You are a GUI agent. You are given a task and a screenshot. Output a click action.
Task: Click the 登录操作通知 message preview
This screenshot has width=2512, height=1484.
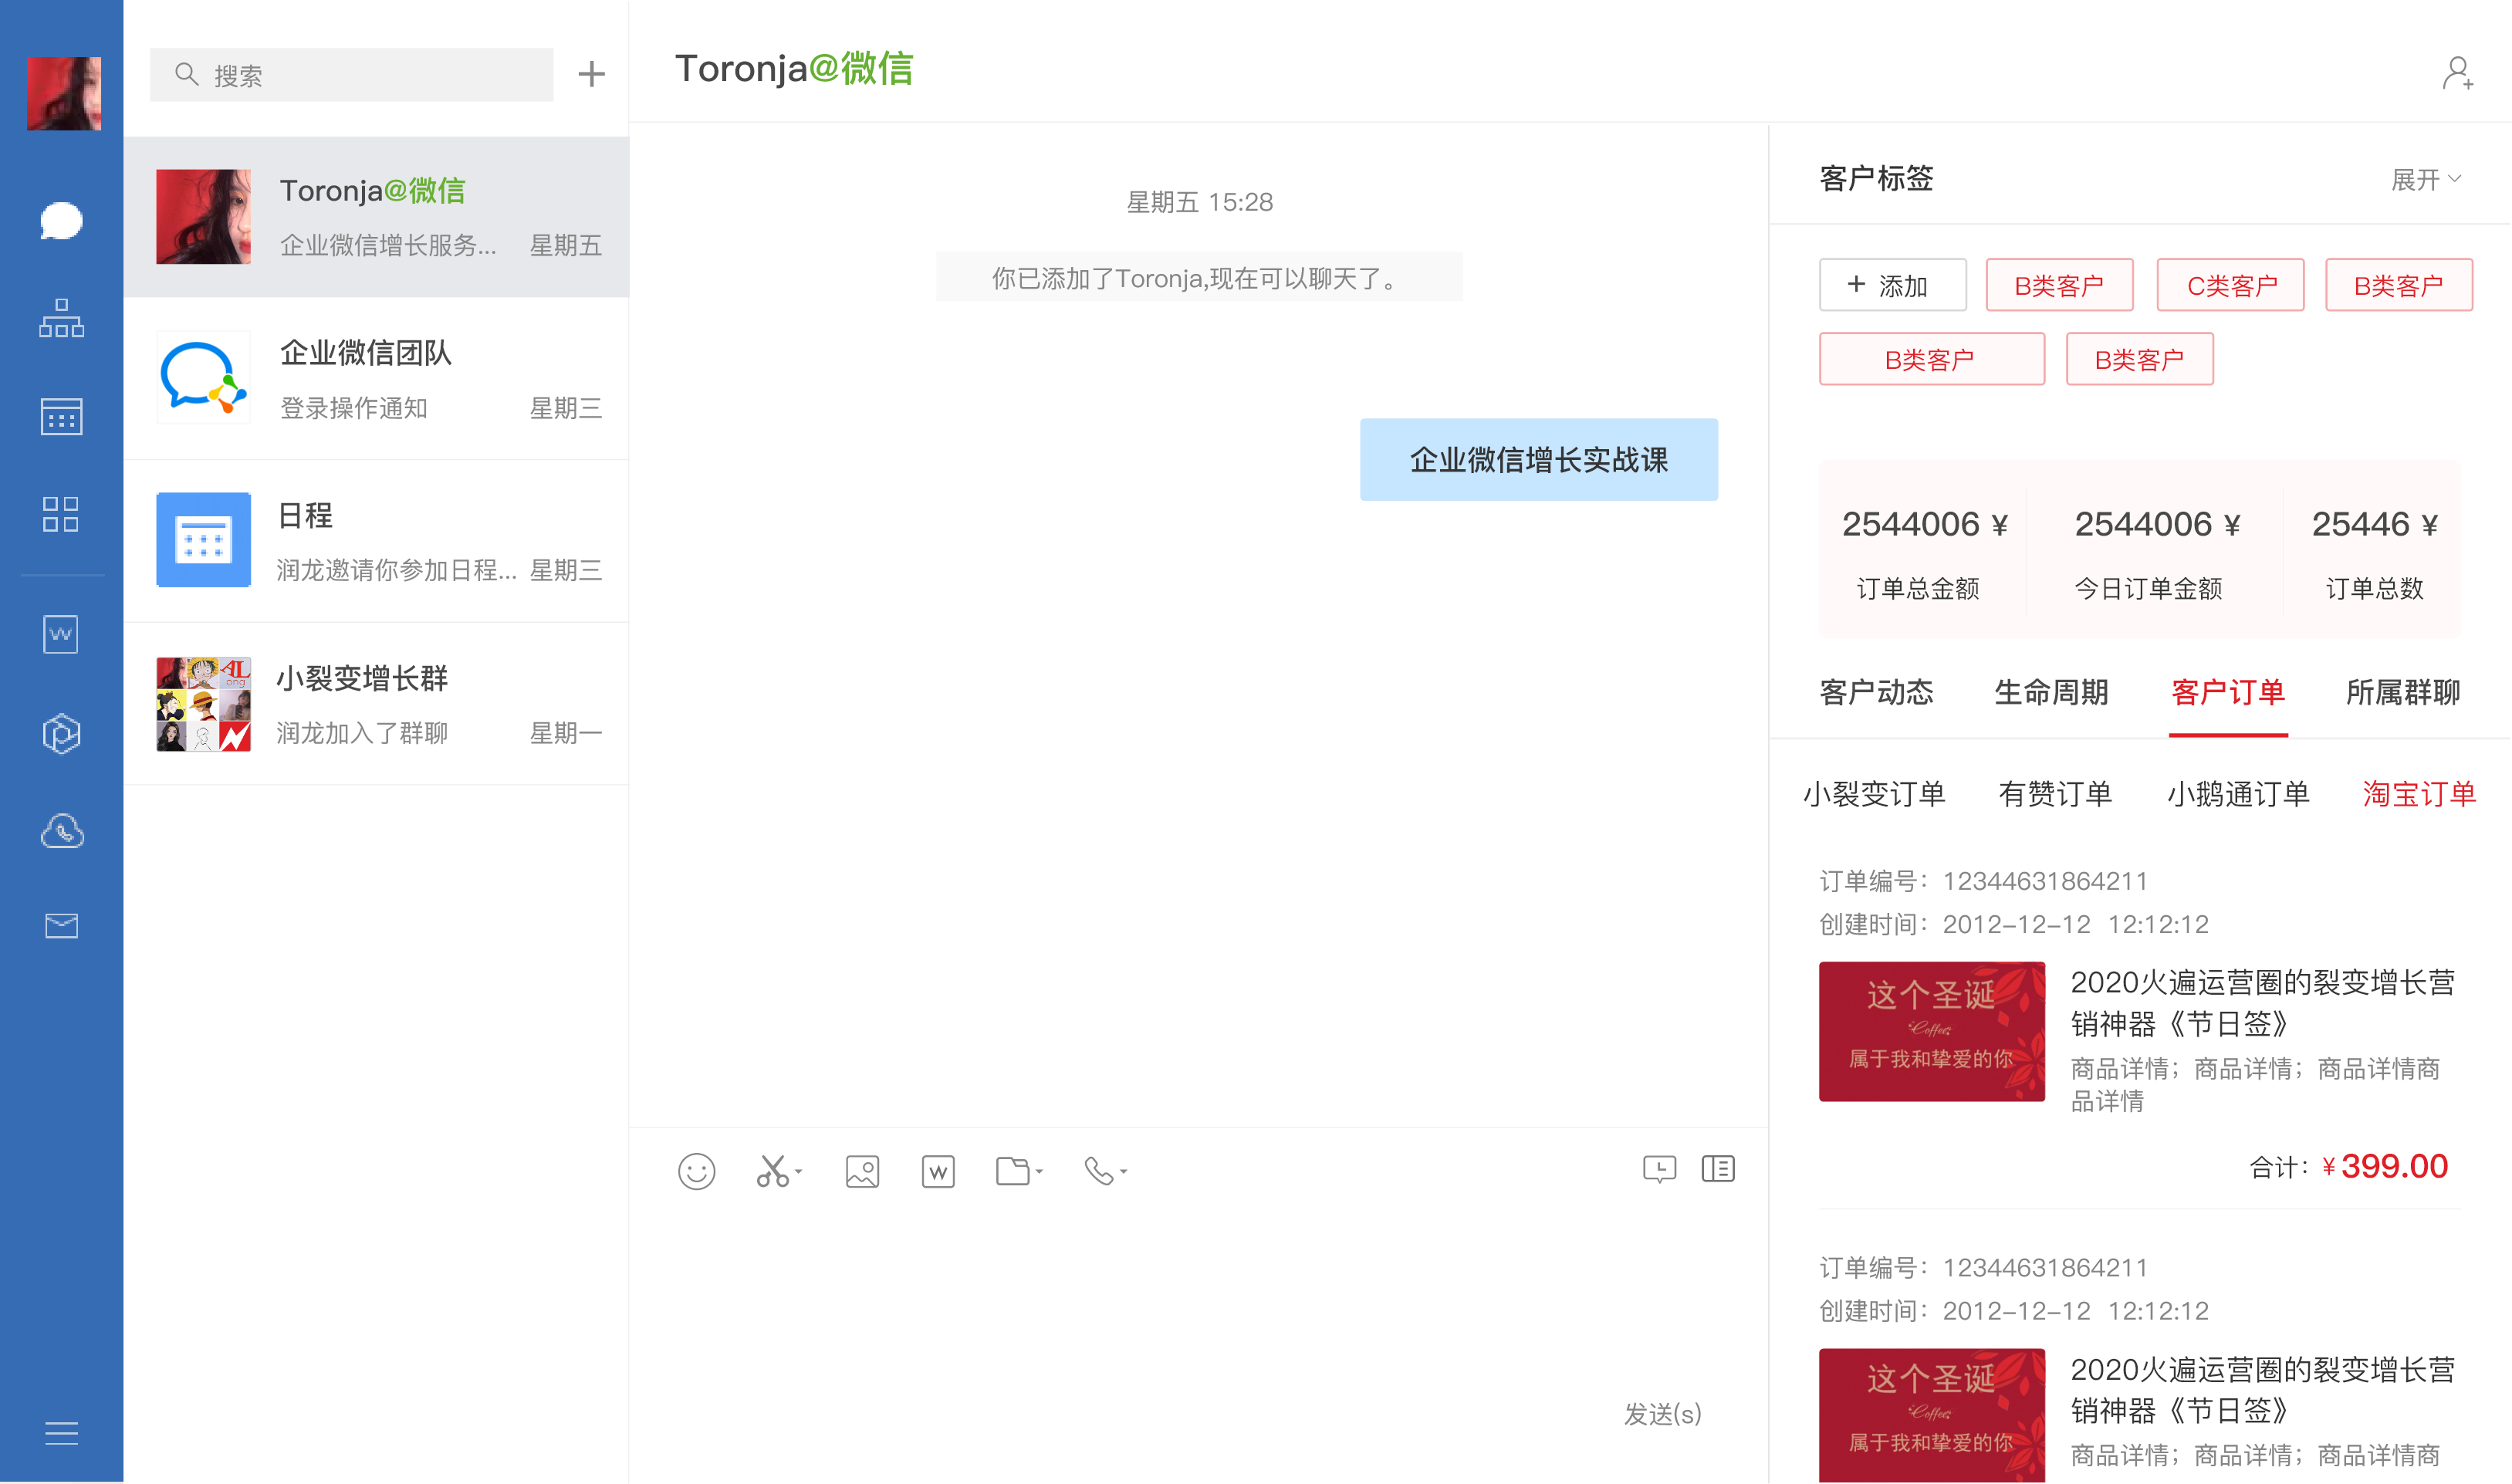click(x=354, y=408)
